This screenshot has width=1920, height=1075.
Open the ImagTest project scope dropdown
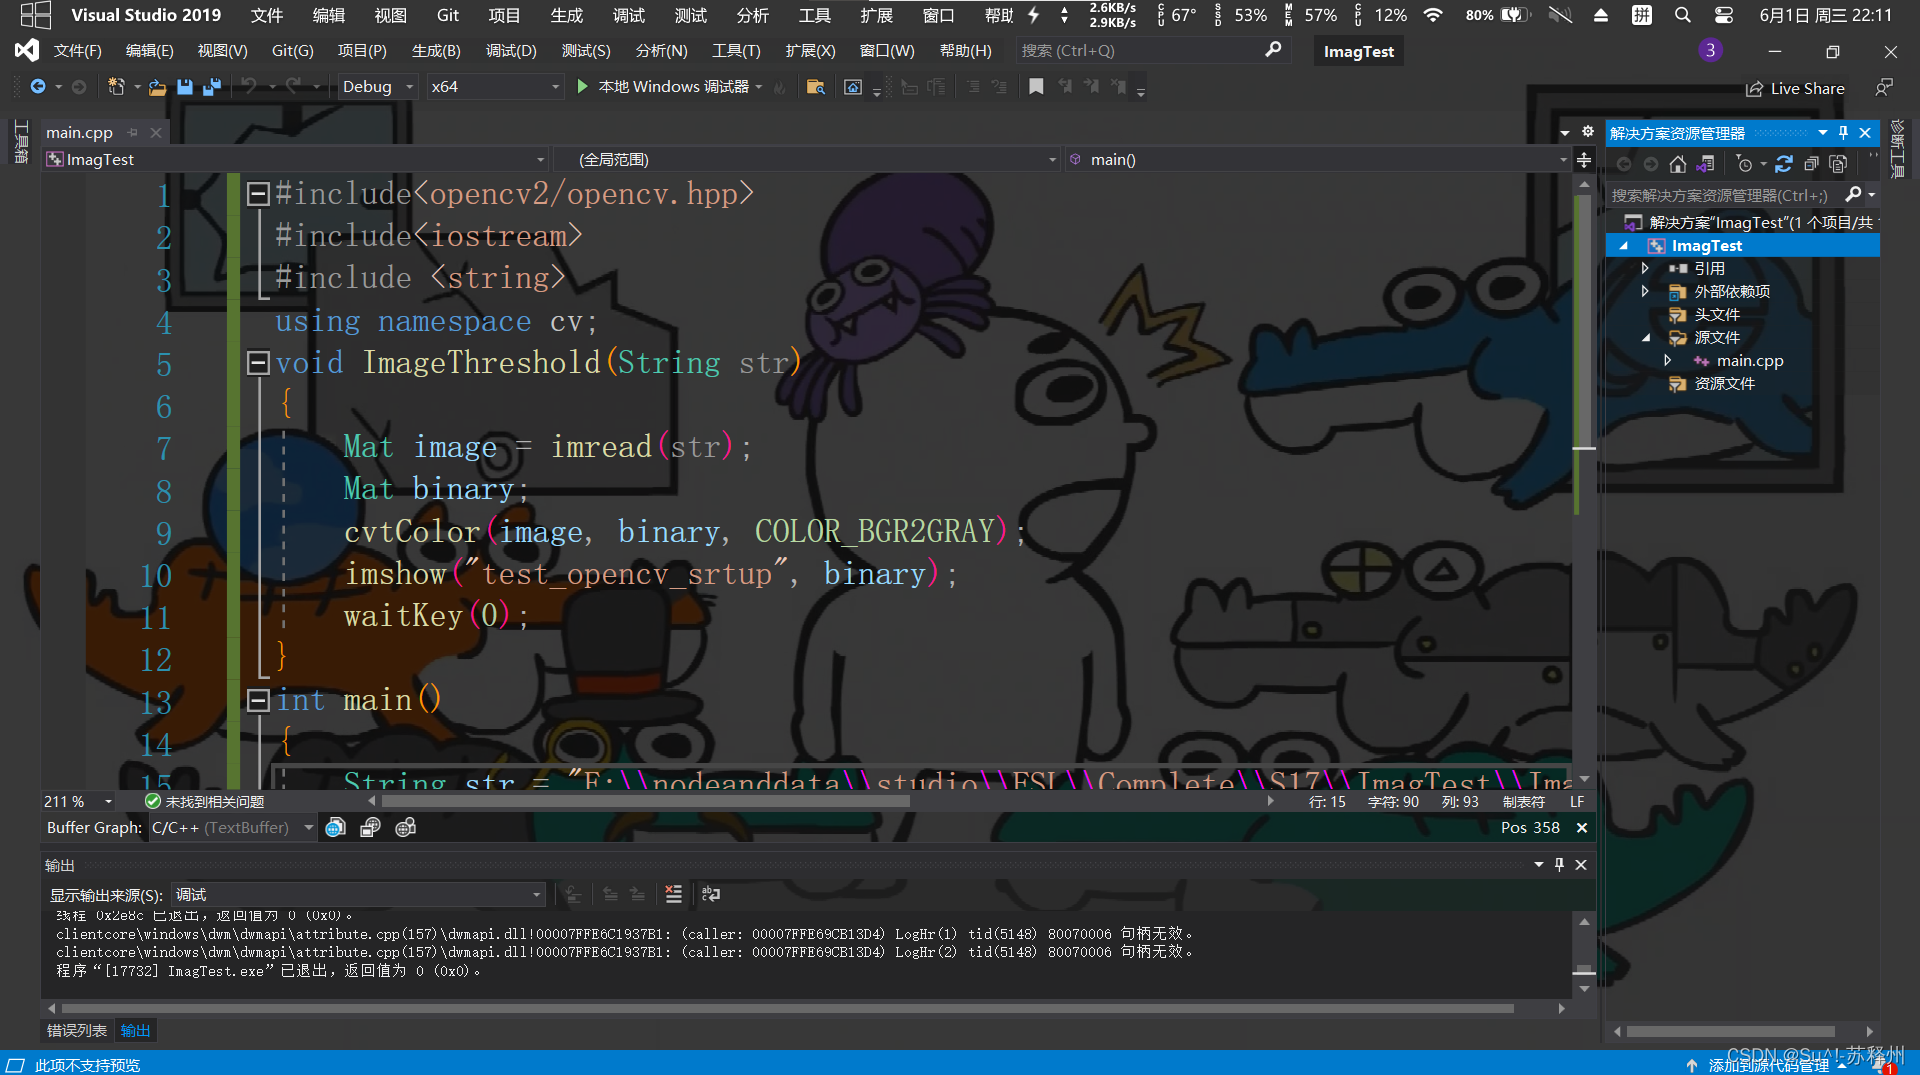(x=297, y=160)
